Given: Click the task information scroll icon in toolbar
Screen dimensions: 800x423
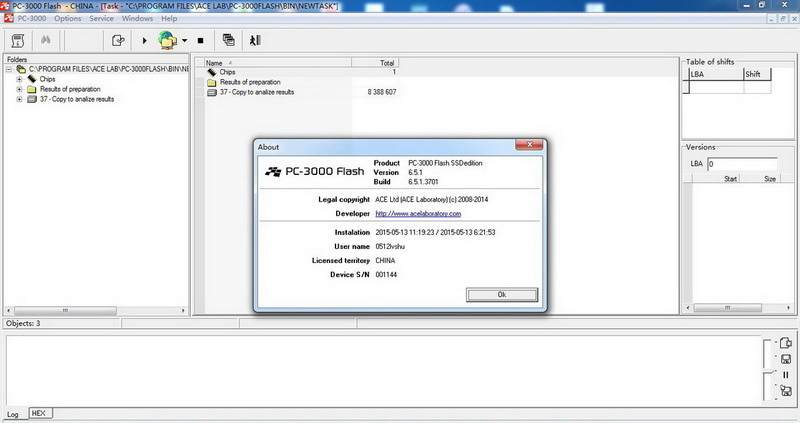Looking at the screenshot, I should click(x=18, y=40).
